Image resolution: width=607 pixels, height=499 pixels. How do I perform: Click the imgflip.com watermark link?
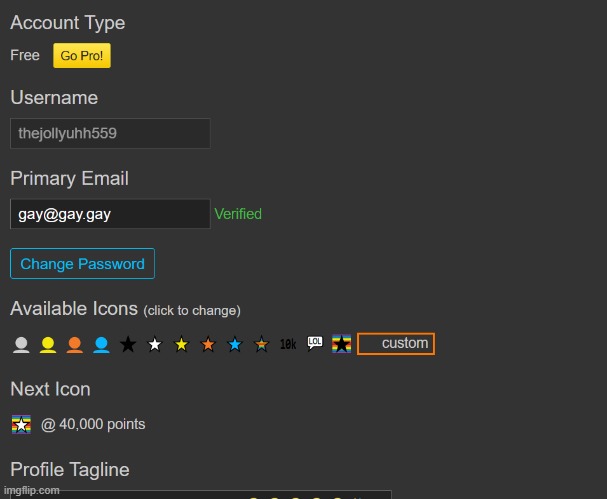(31, 490)
